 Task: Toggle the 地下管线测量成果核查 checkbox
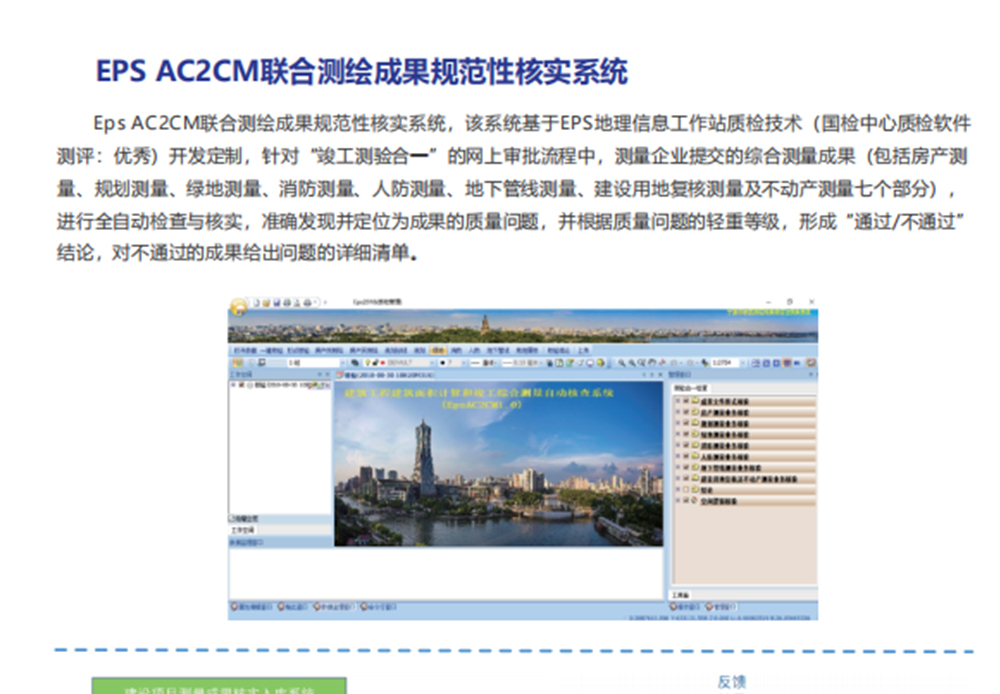pos(686,467)
